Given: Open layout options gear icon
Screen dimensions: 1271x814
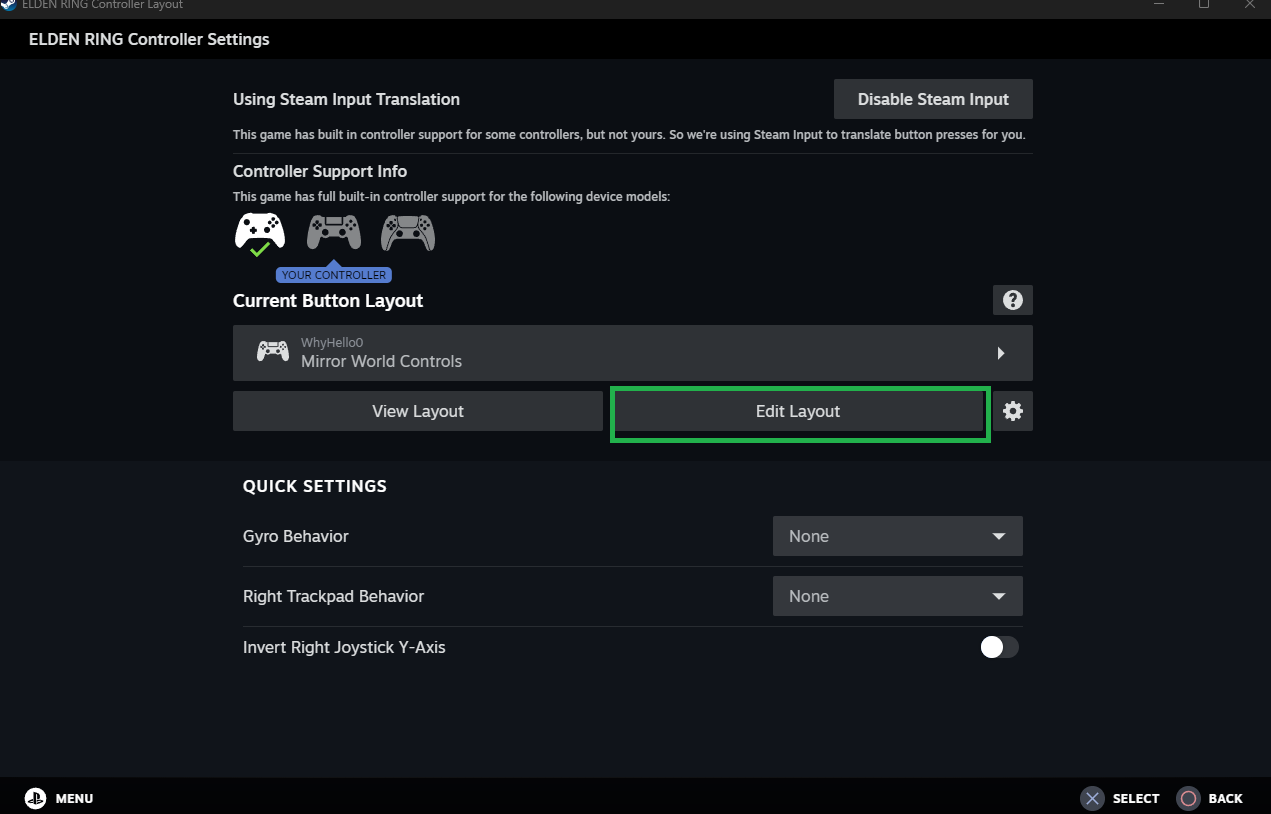Looking at the screenshot, I should pos(1013,411).
